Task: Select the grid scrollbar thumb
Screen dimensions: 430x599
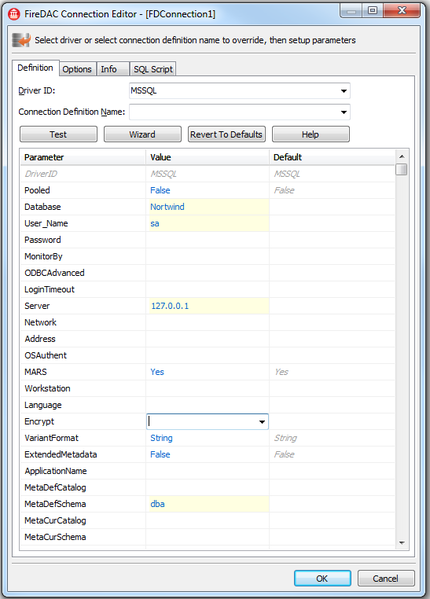Action: (401, 169)
